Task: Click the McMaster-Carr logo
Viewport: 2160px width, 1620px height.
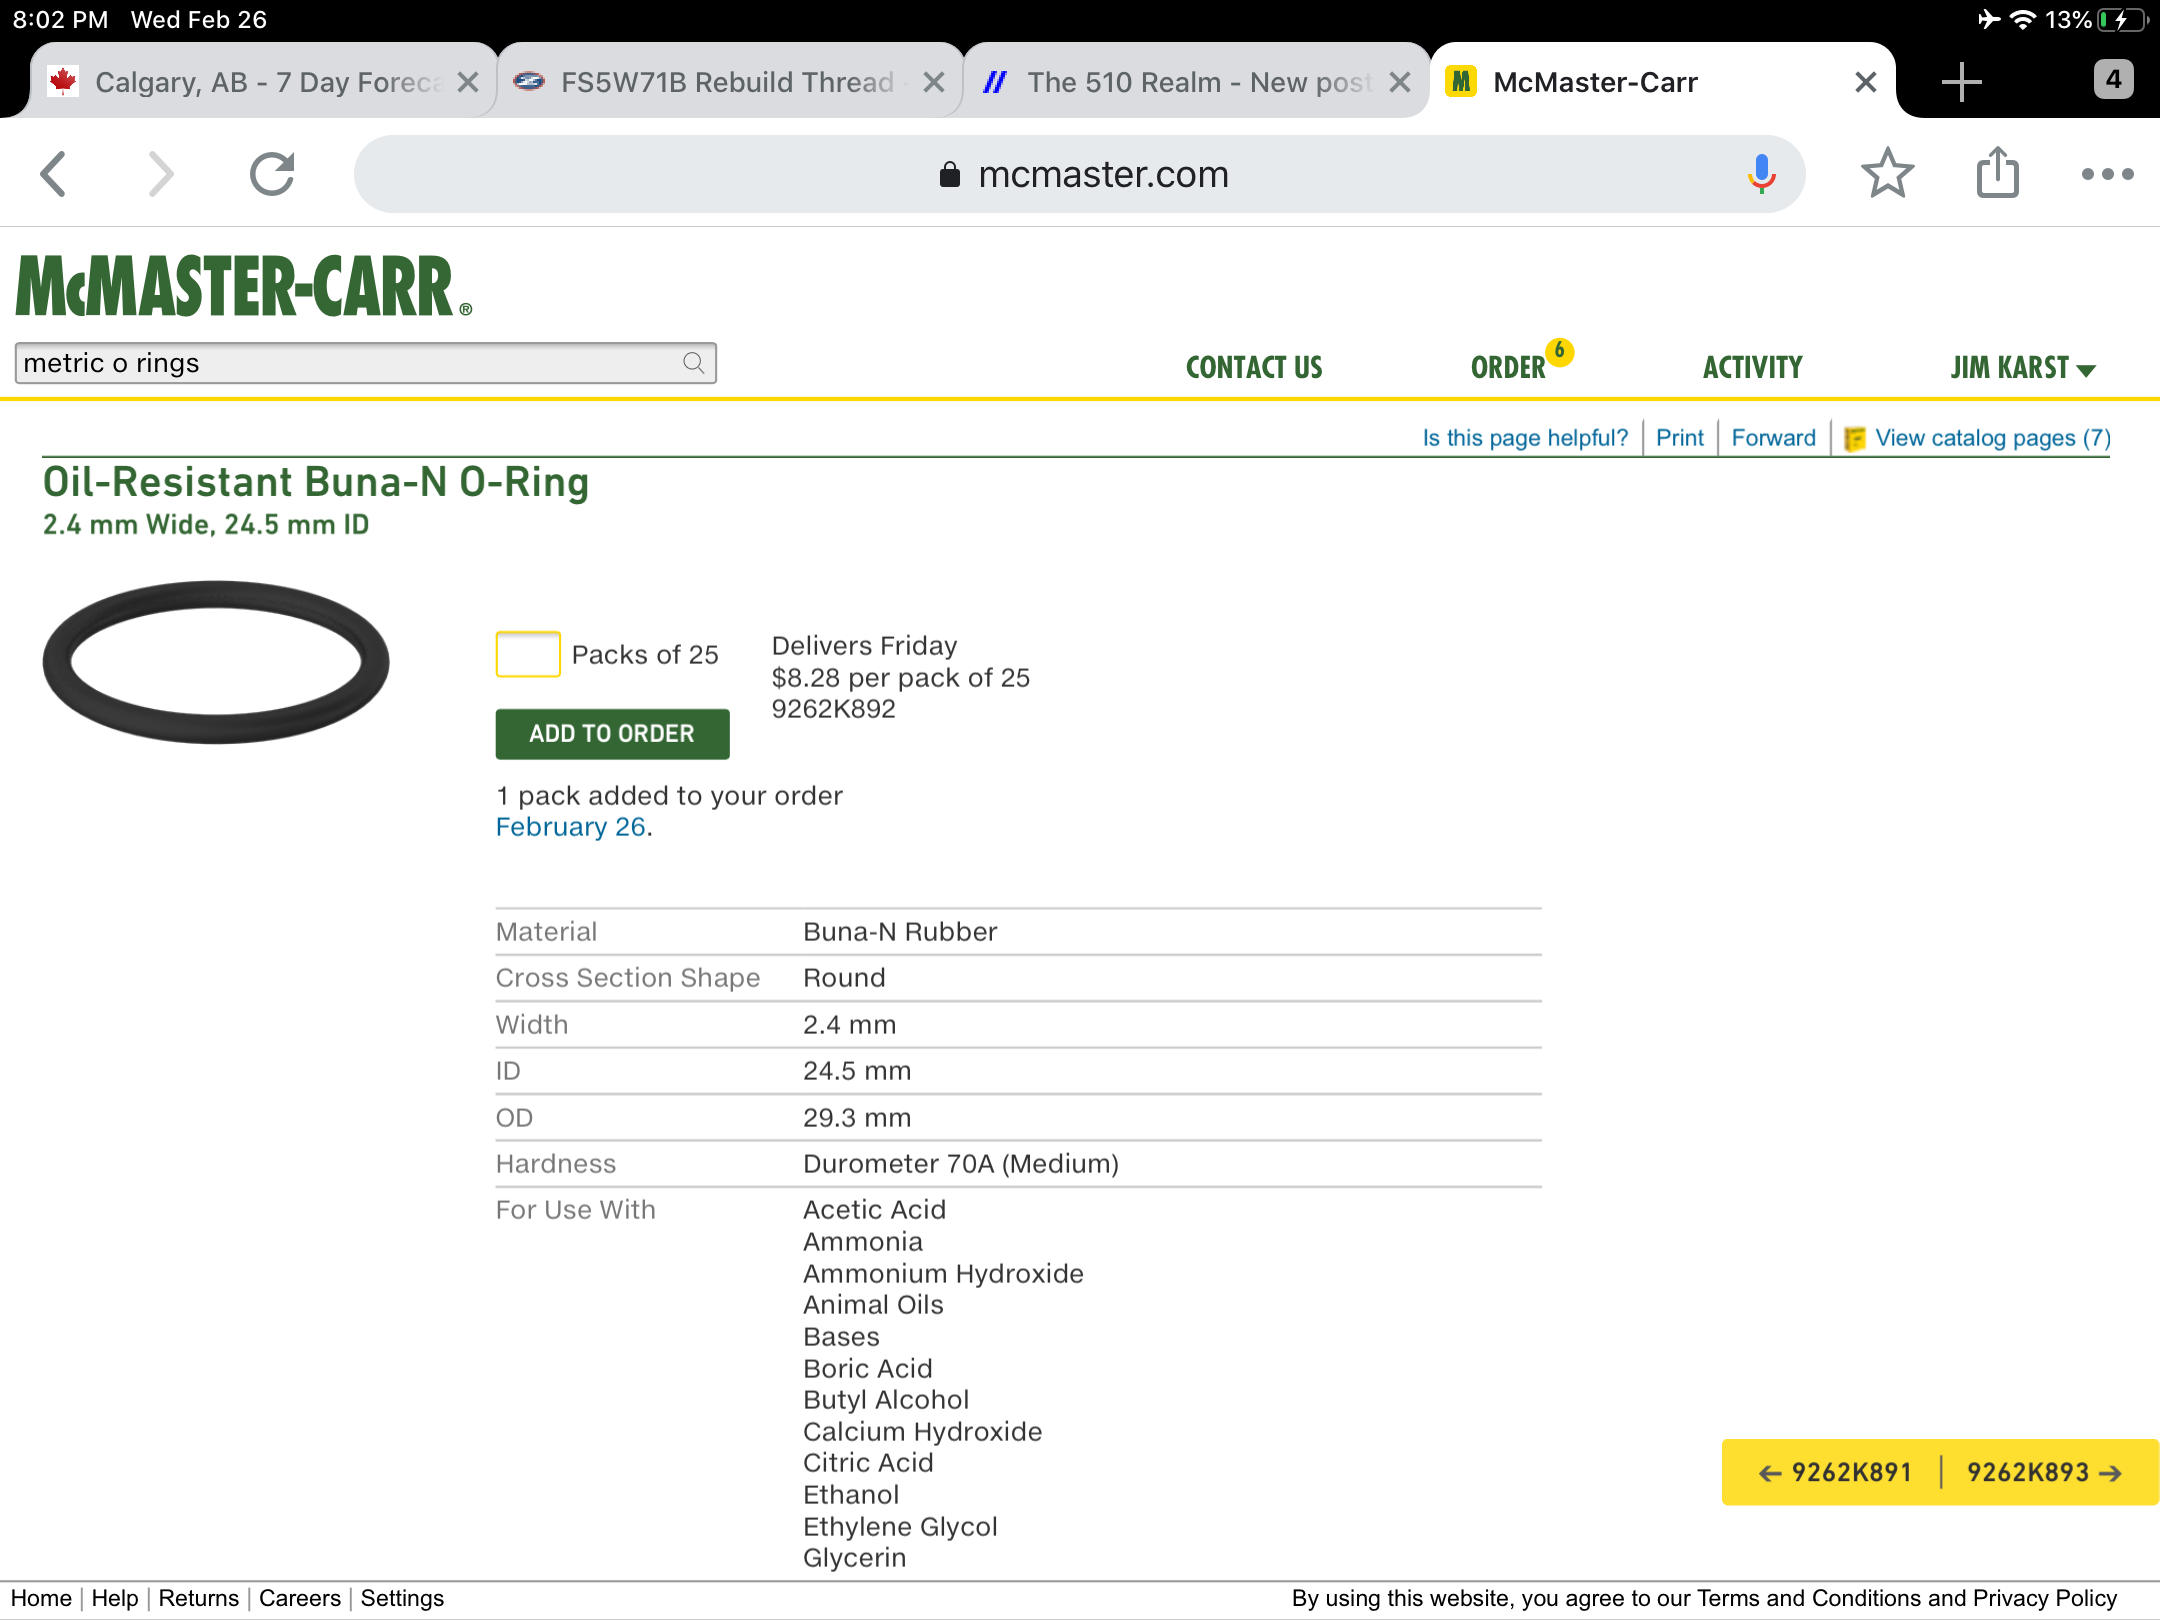Action: 243,287
